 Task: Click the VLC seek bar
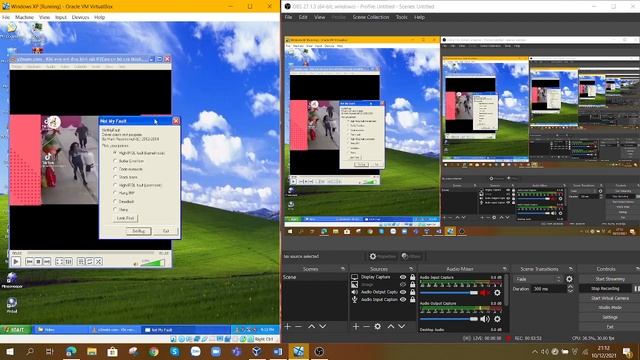coord(90,253)
